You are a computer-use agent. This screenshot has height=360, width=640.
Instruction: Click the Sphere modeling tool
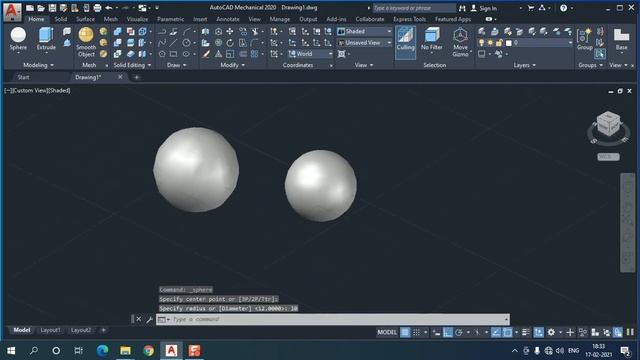click(18, 39)
